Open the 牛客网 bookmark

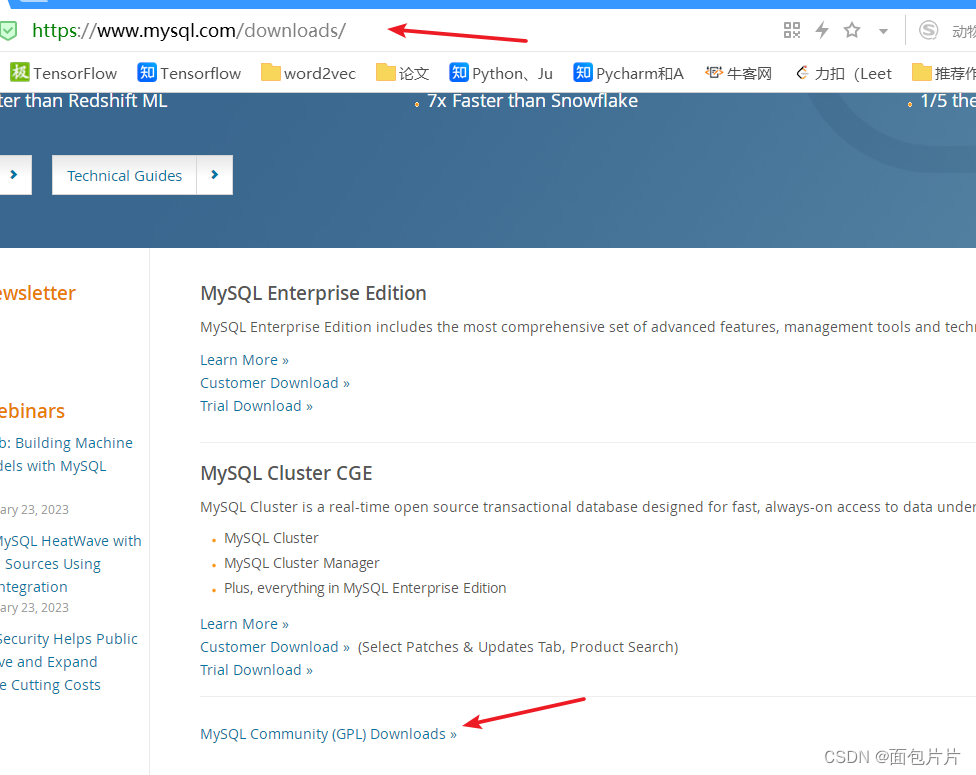pos(738,73)
